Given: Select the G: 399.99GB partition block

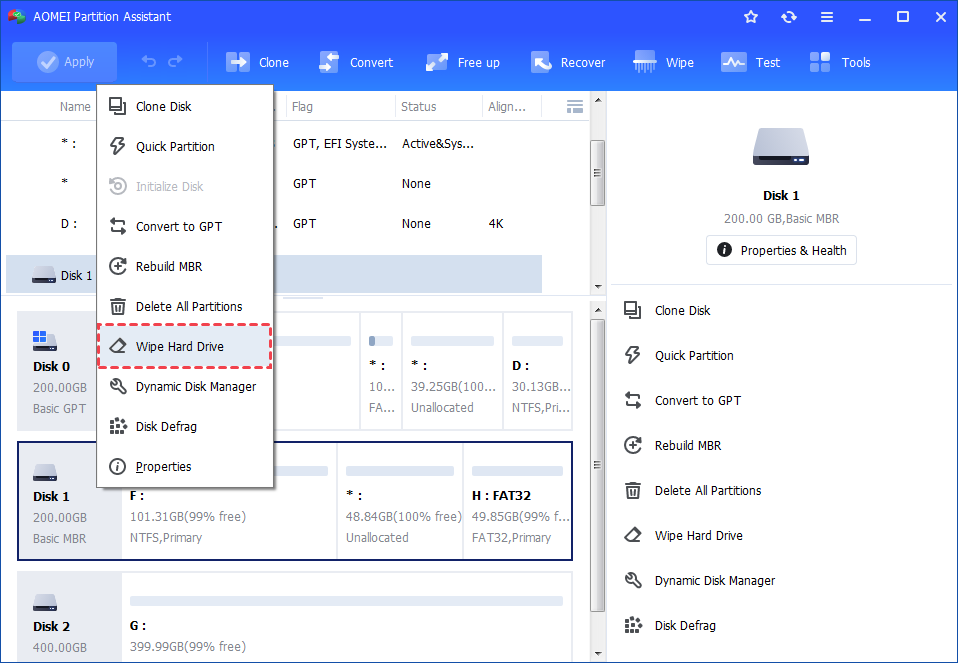Looking at the screenshot, I should [x=346, y=617].
